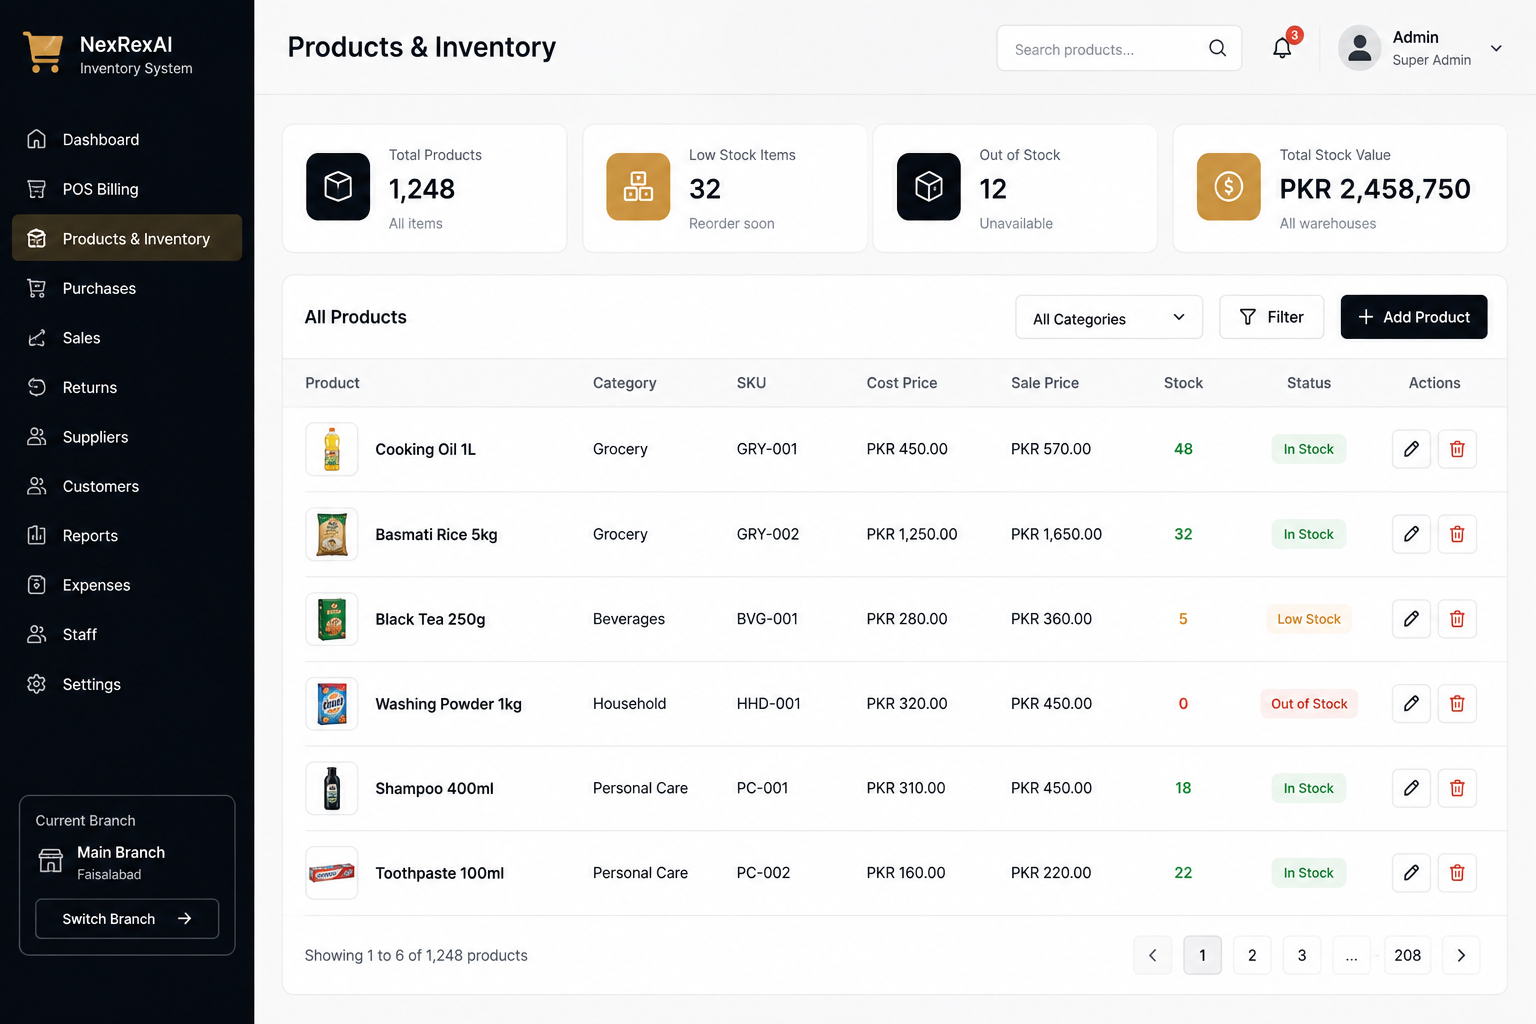Click the NexRexAI cart logo
Screen dimensions: 1536x1024
click(x=43, y=53)
